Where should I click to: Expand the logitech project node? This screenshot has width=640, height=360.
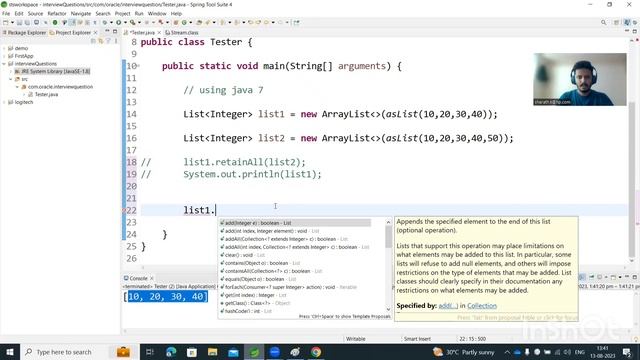pos(4,102)
